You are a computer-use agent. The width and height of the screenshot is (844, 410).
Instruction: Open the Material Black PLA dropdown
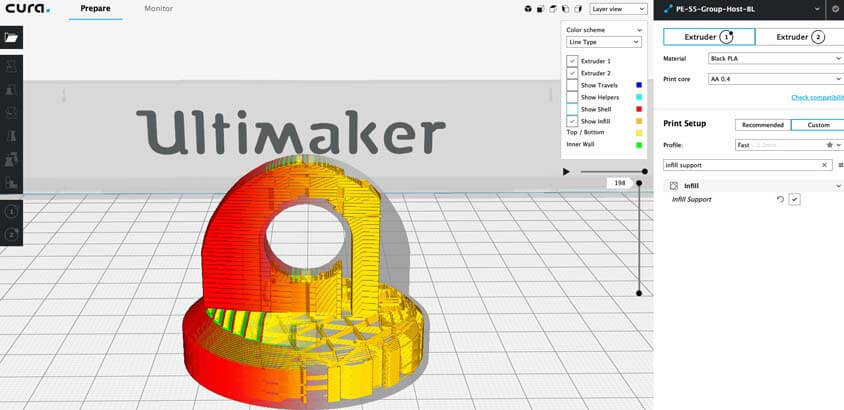(776, 59)
